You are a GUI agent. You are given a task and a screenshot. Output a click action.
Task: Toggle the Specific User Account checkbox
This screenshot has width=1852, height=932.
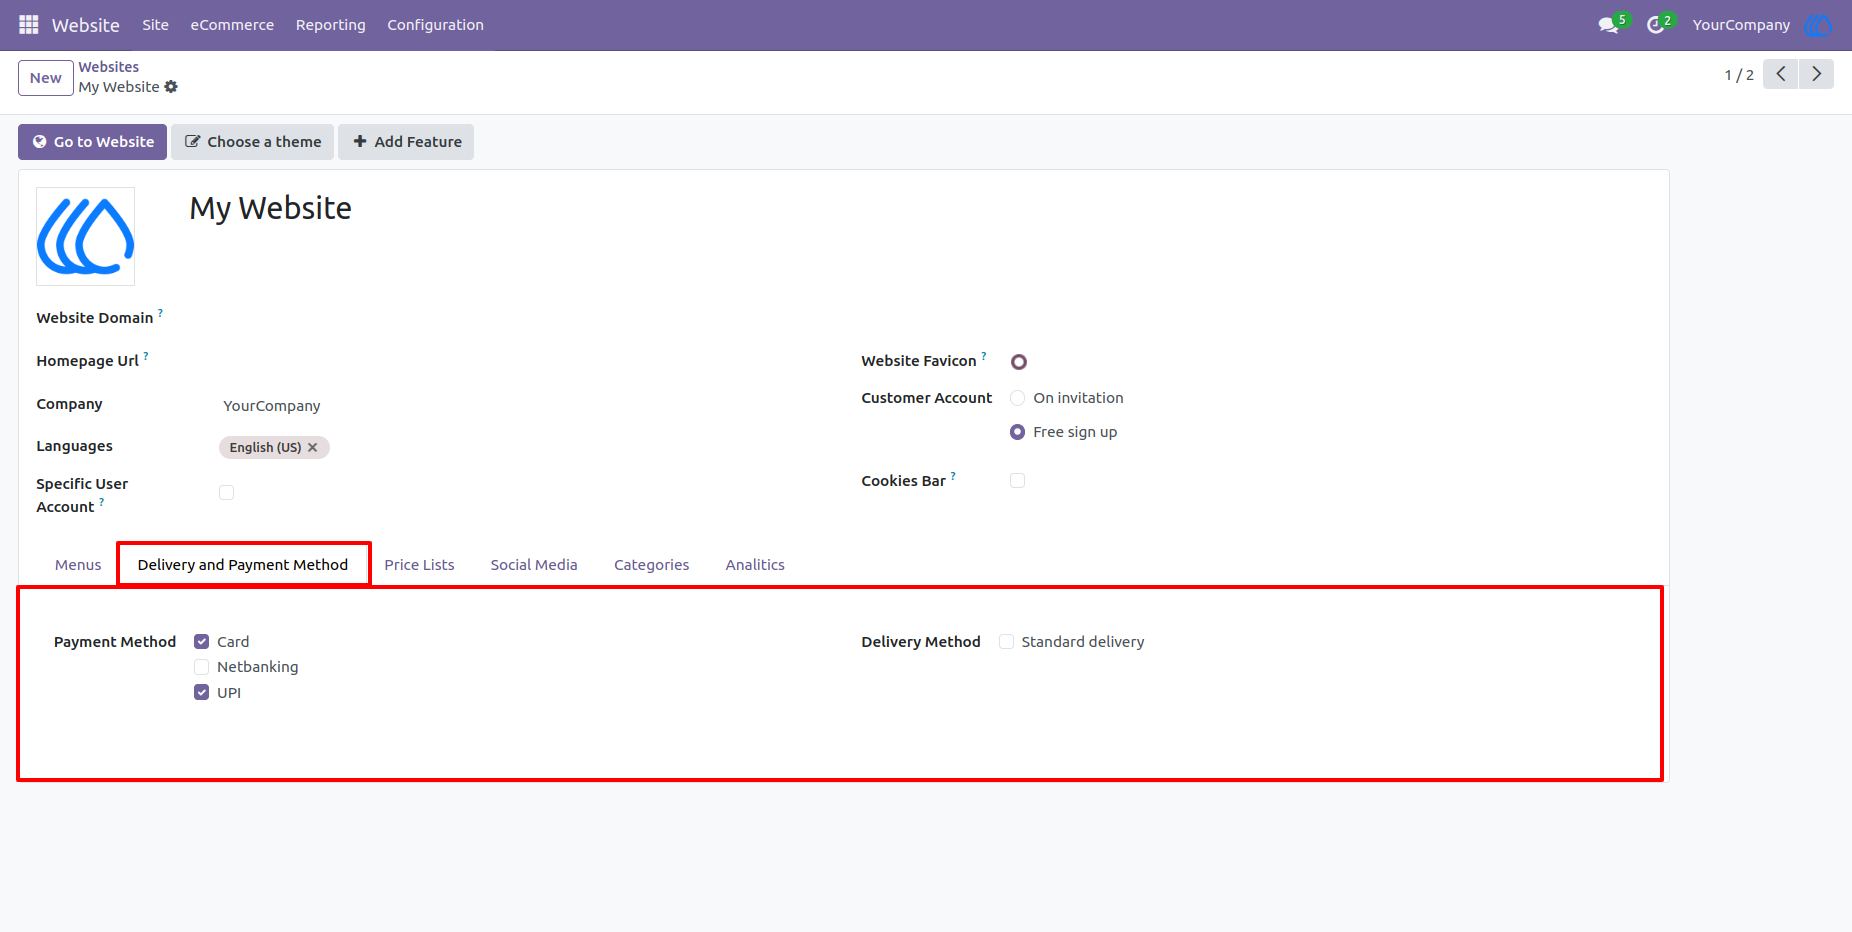point(227,492)
